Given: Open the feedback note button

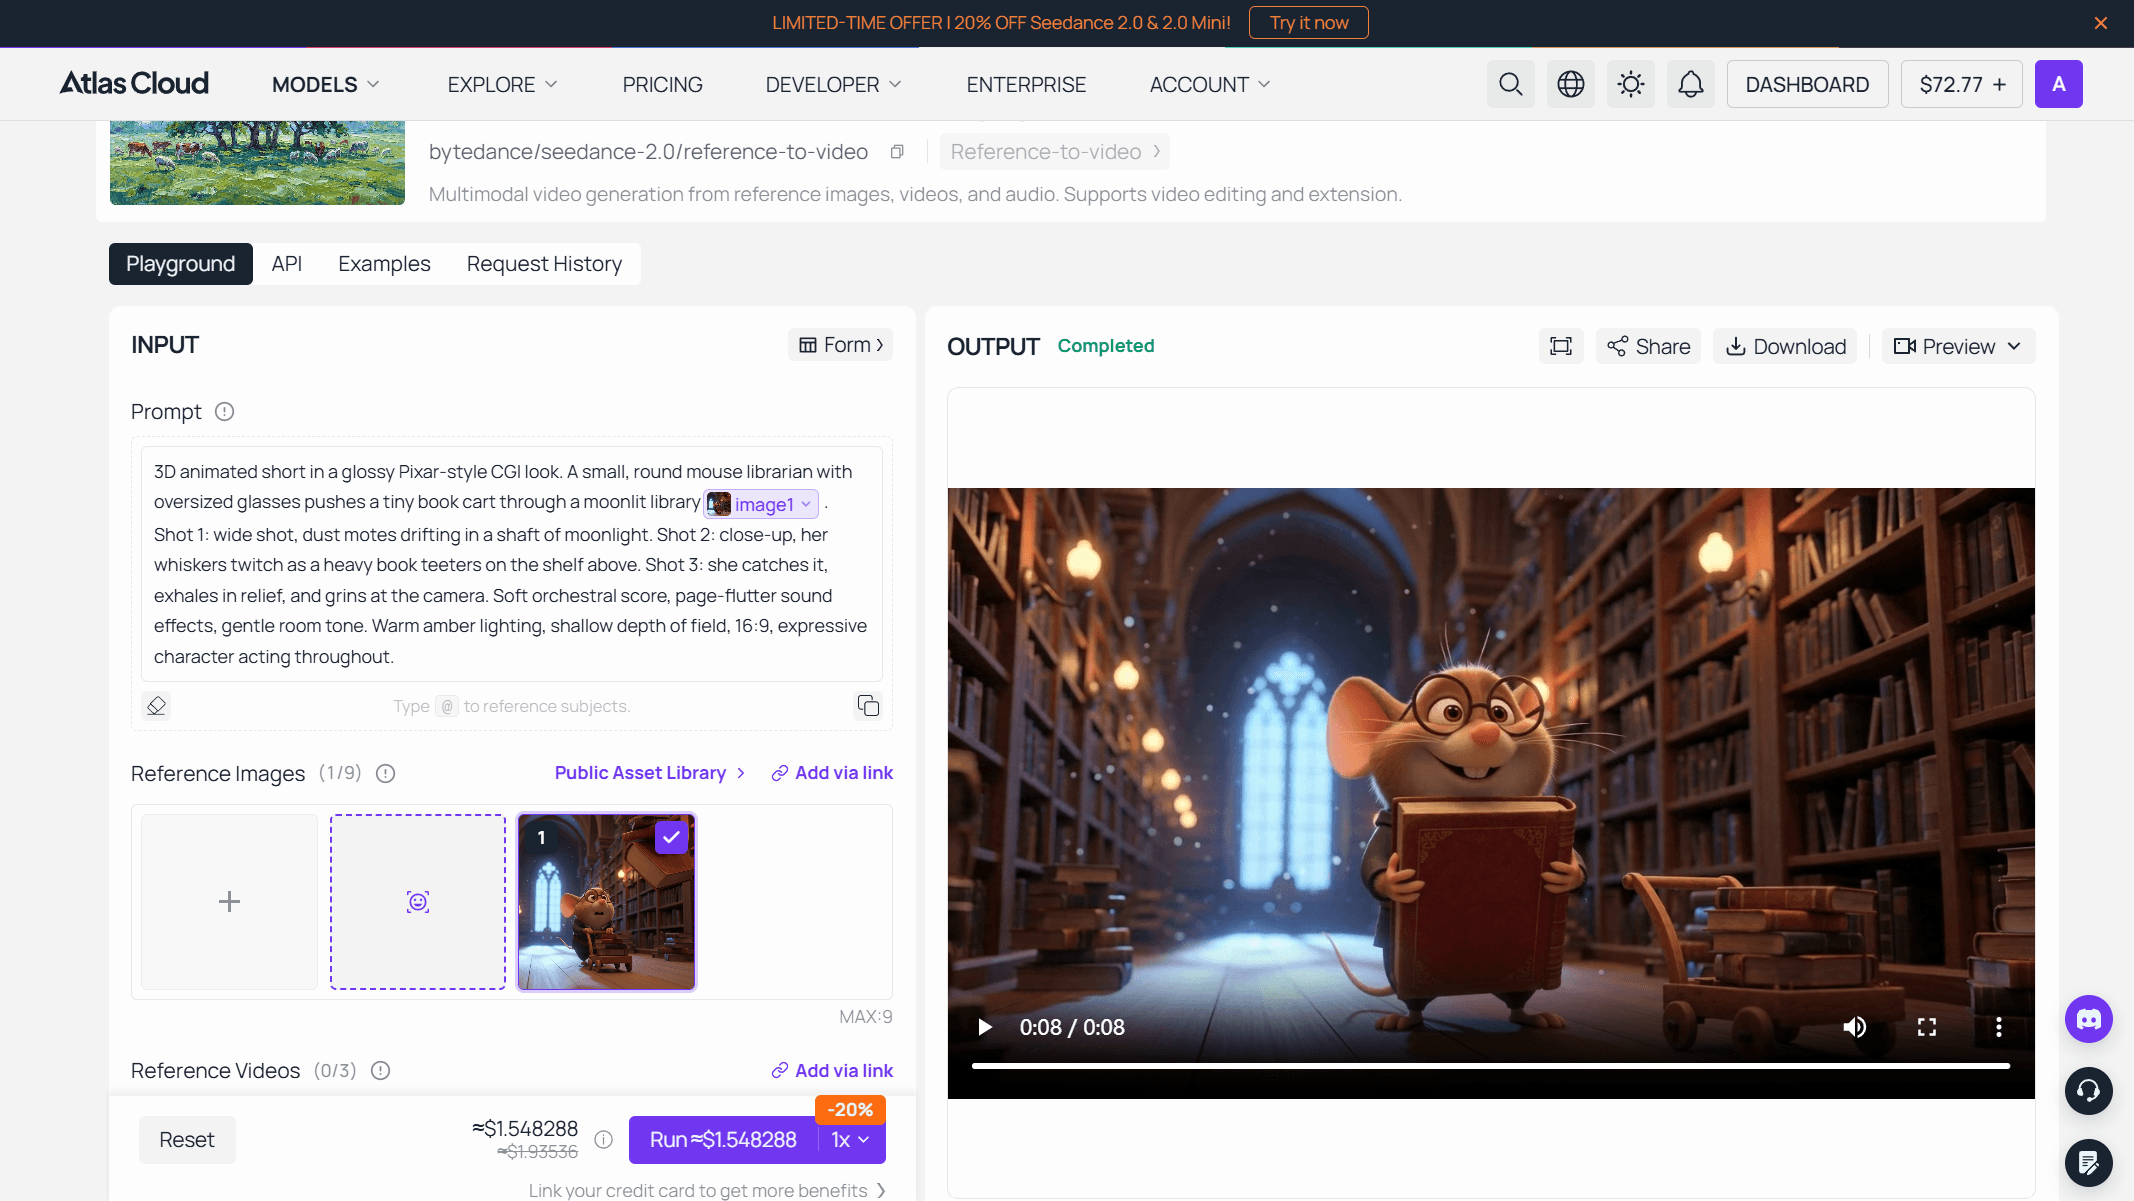Looking at the screenshot, I should 2089,1163.
